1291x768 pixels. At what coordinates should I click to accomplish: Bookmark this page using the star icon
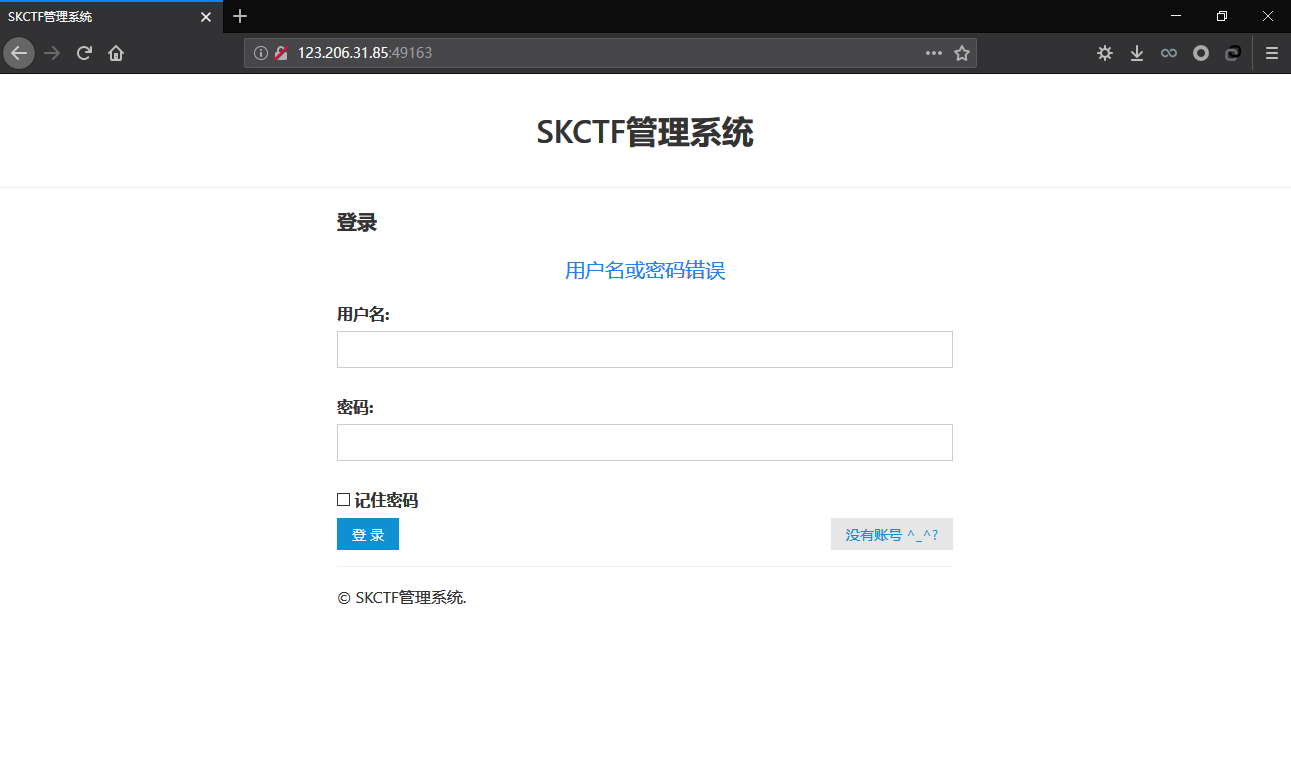coord(960,52)
